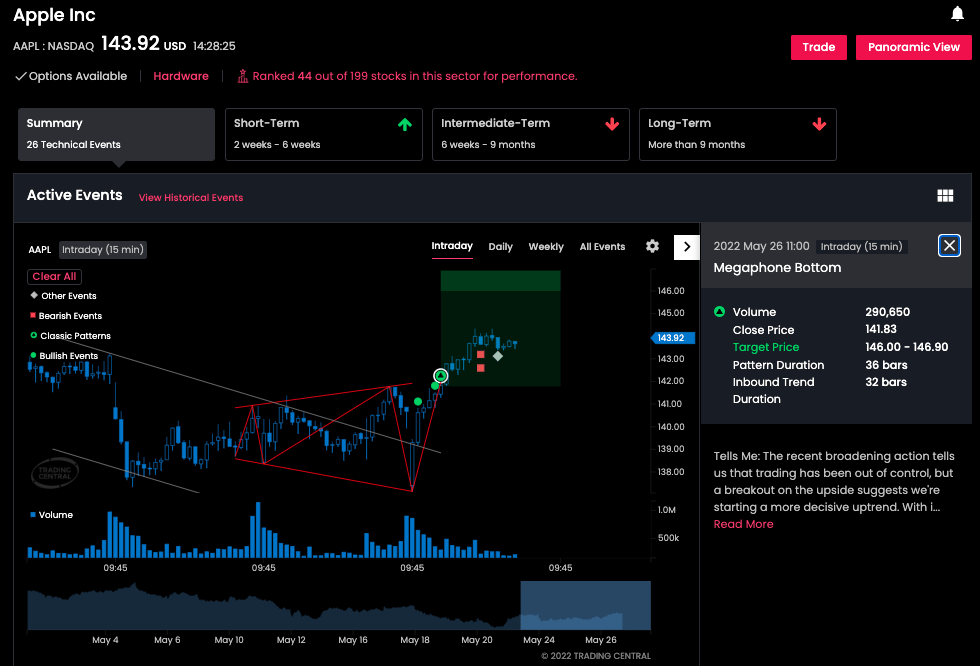Close the Megaphone Bottom details panel
The width and height of the screenshot is (980, 666).
[x=949, y=246]
